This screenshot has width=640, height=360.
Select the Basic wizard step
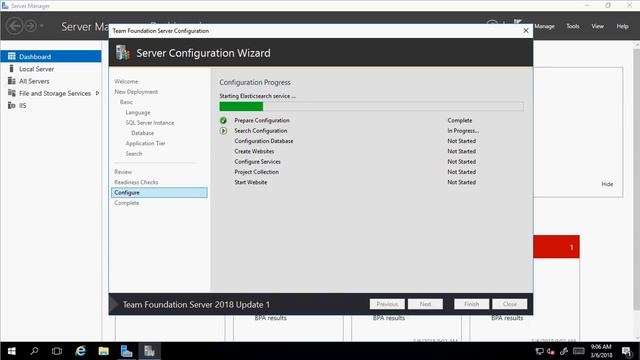coord(126,102)
